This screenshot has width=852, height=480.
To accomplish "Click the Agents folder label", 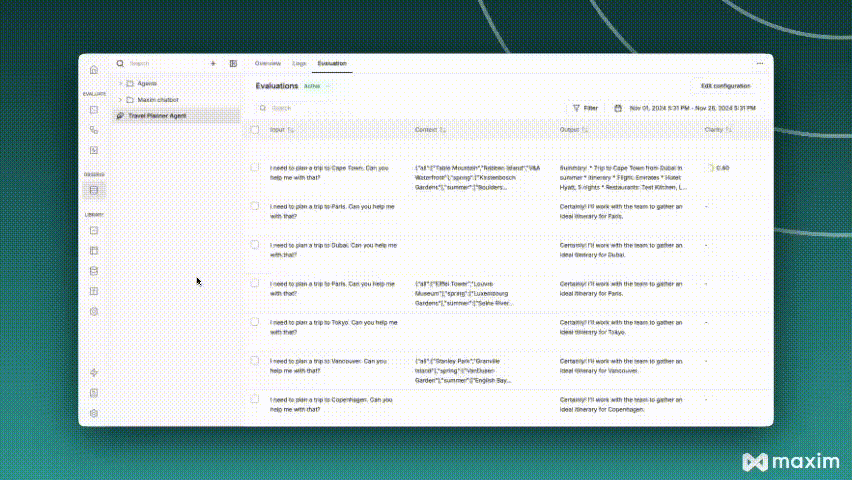I will tap(147, 84).
